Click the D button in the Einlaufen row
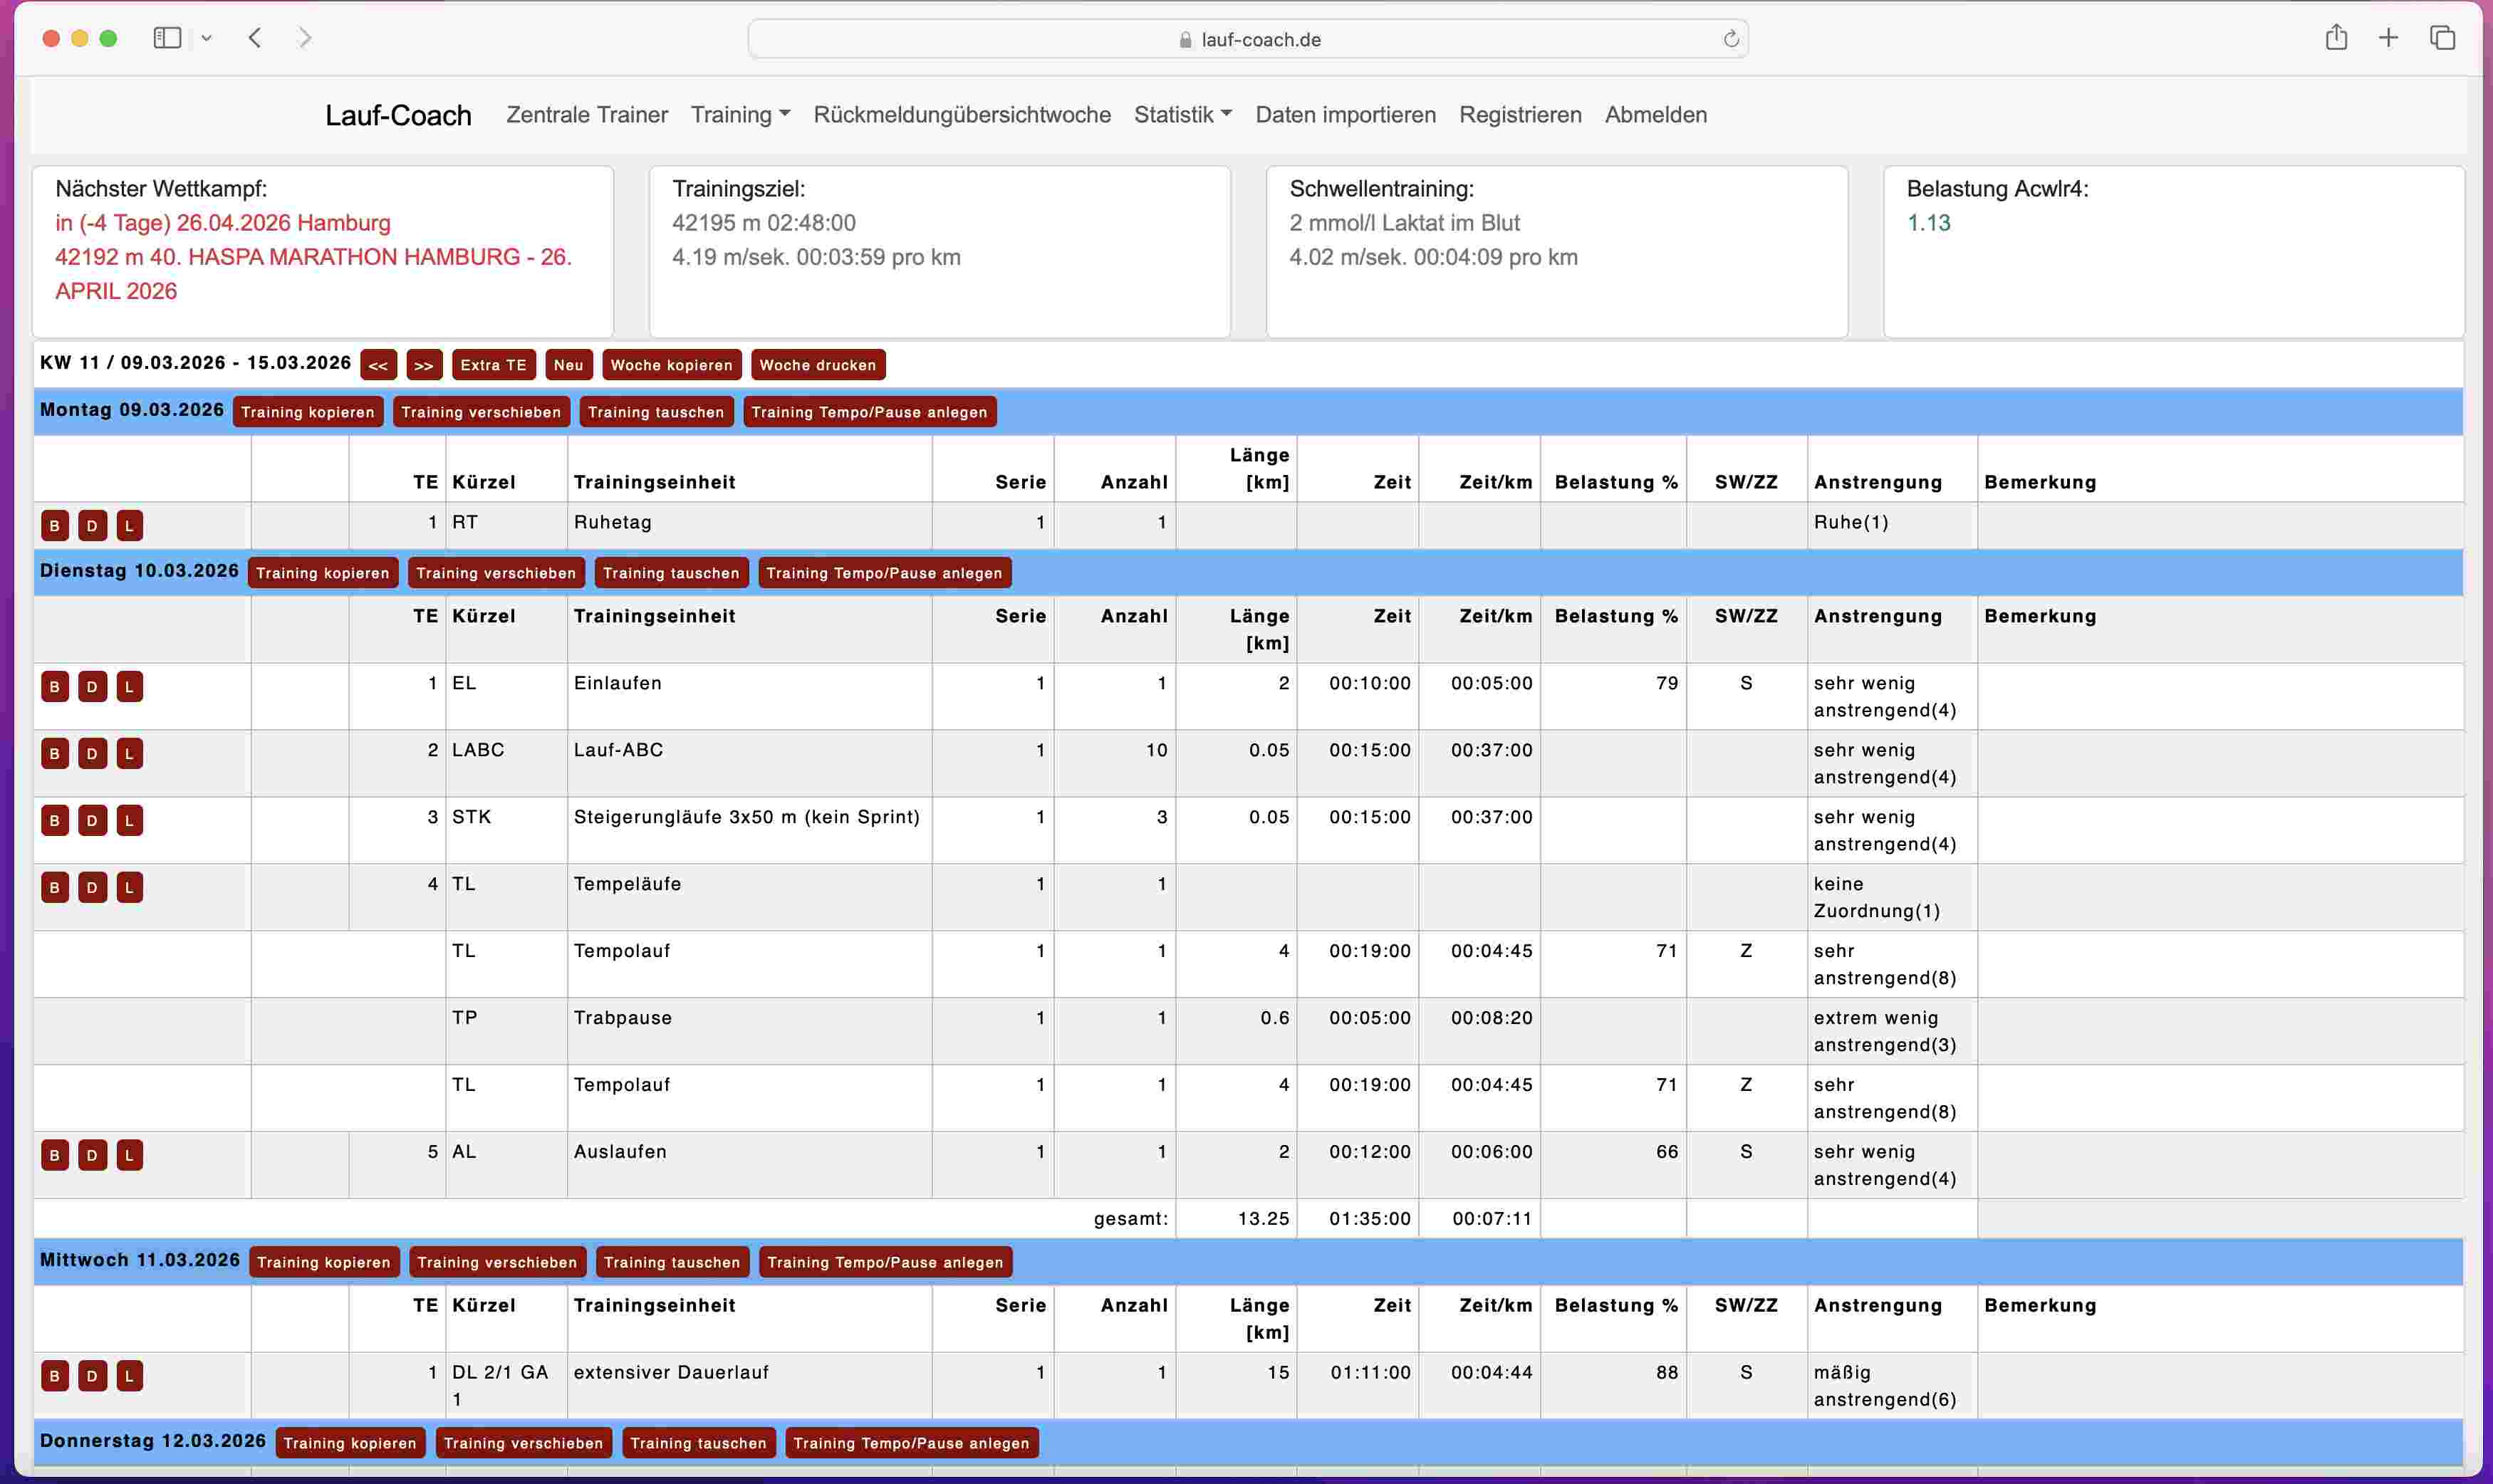Screen dimensions: 2493x1484 (92, 687)
